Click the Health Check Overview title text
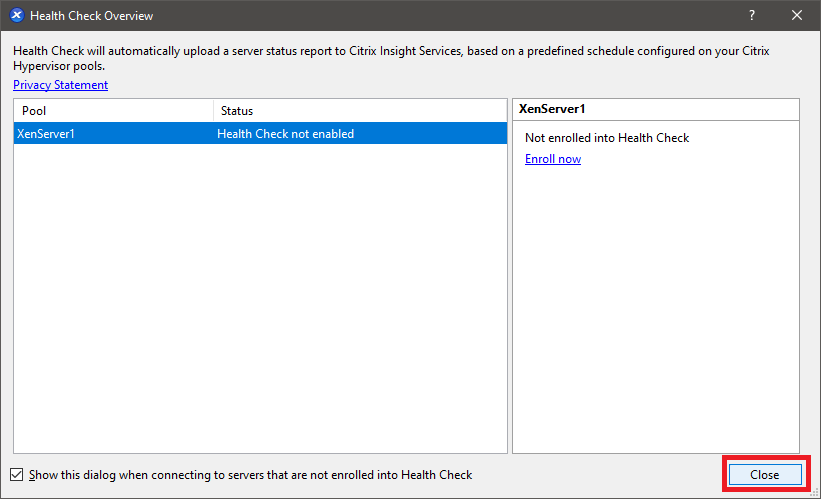 point(92,16)
